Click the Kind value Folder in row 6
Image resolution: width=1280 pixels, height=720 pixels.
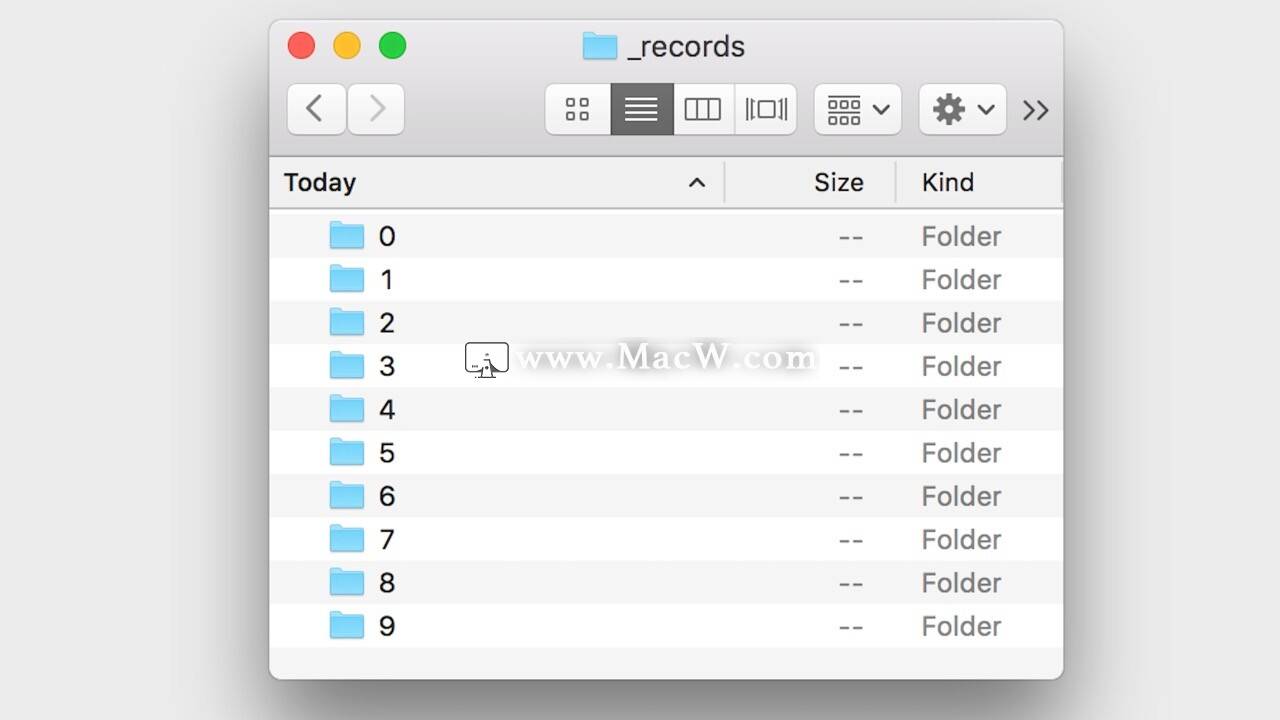pos(961,496)
